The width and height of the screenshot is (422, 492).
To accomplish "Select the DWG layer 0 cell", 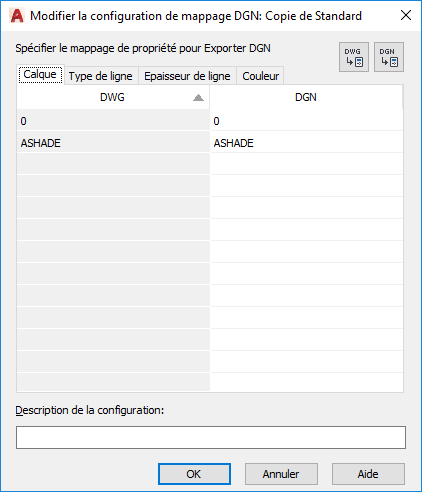I will tap(113, 121).
